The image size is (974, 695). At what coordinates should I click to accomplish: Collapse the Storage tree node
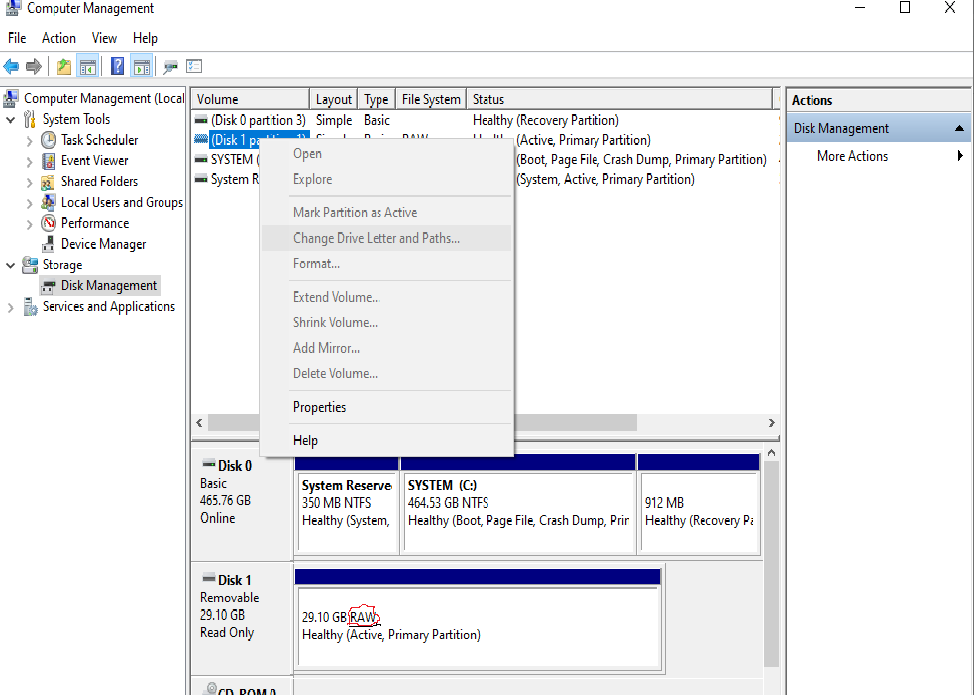point(11,265)
